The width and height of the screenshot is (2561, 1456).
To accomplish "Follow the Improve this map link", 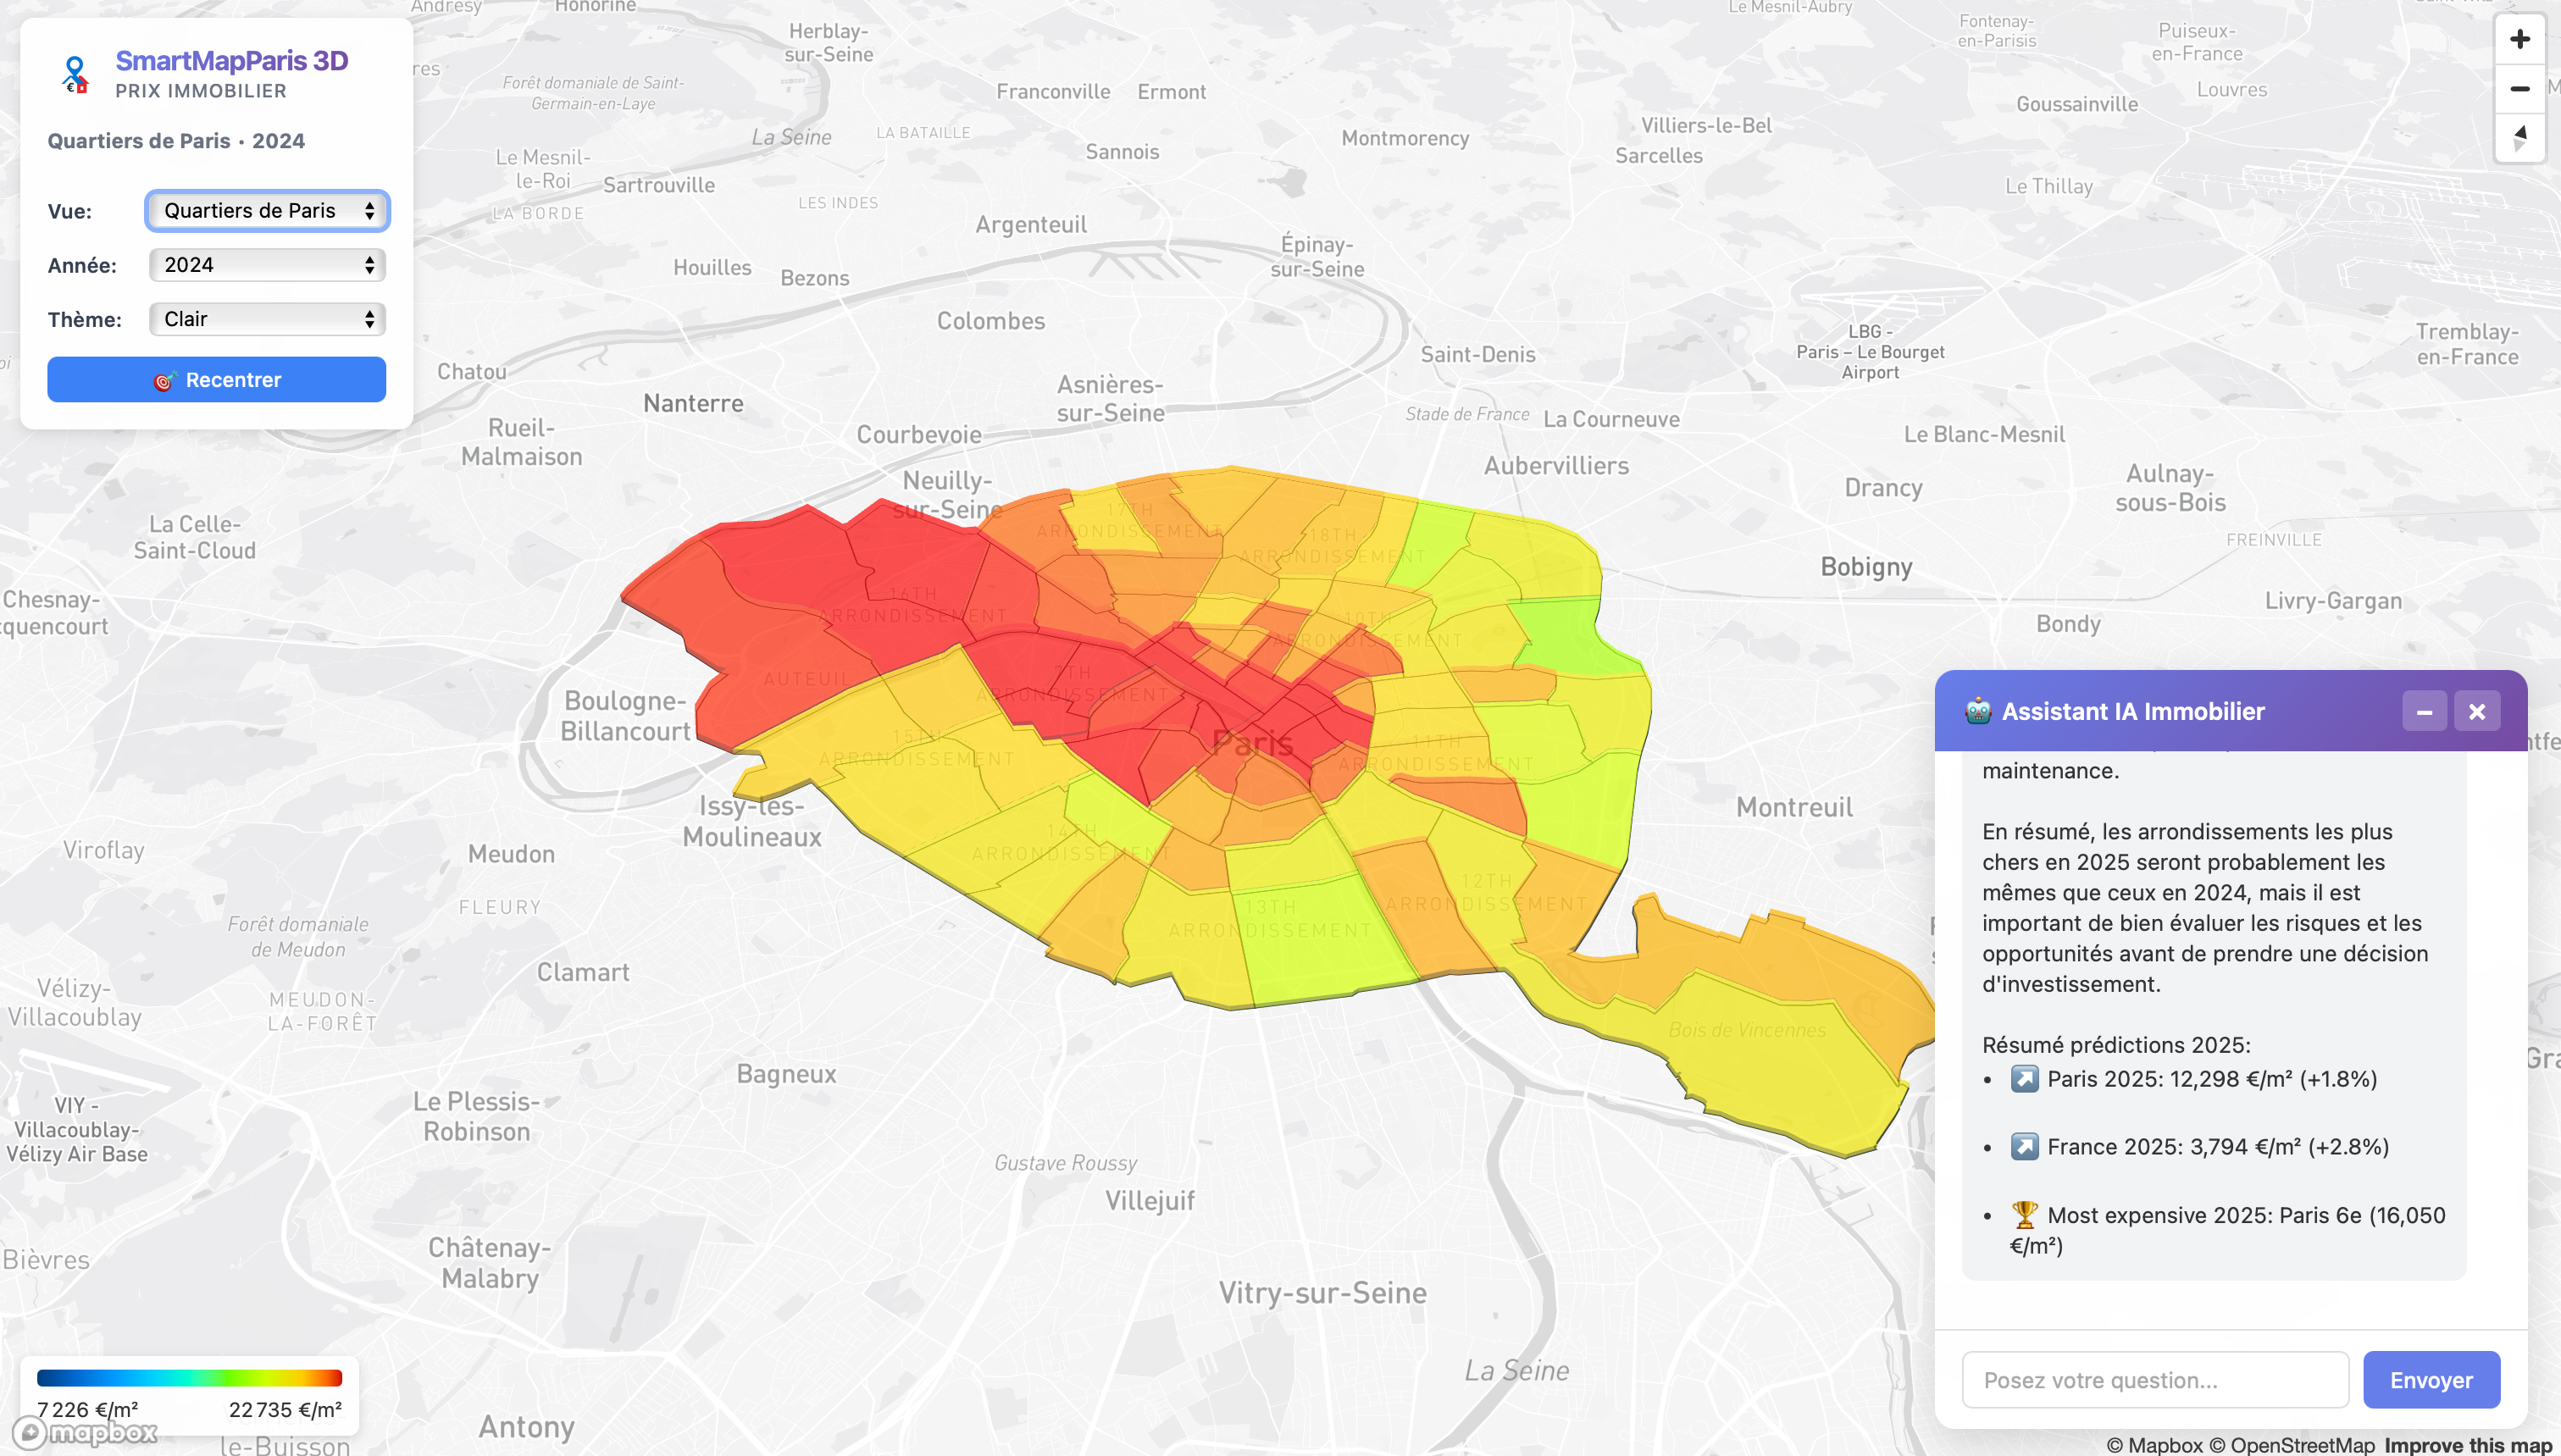I will [x=2468, y=1446].
